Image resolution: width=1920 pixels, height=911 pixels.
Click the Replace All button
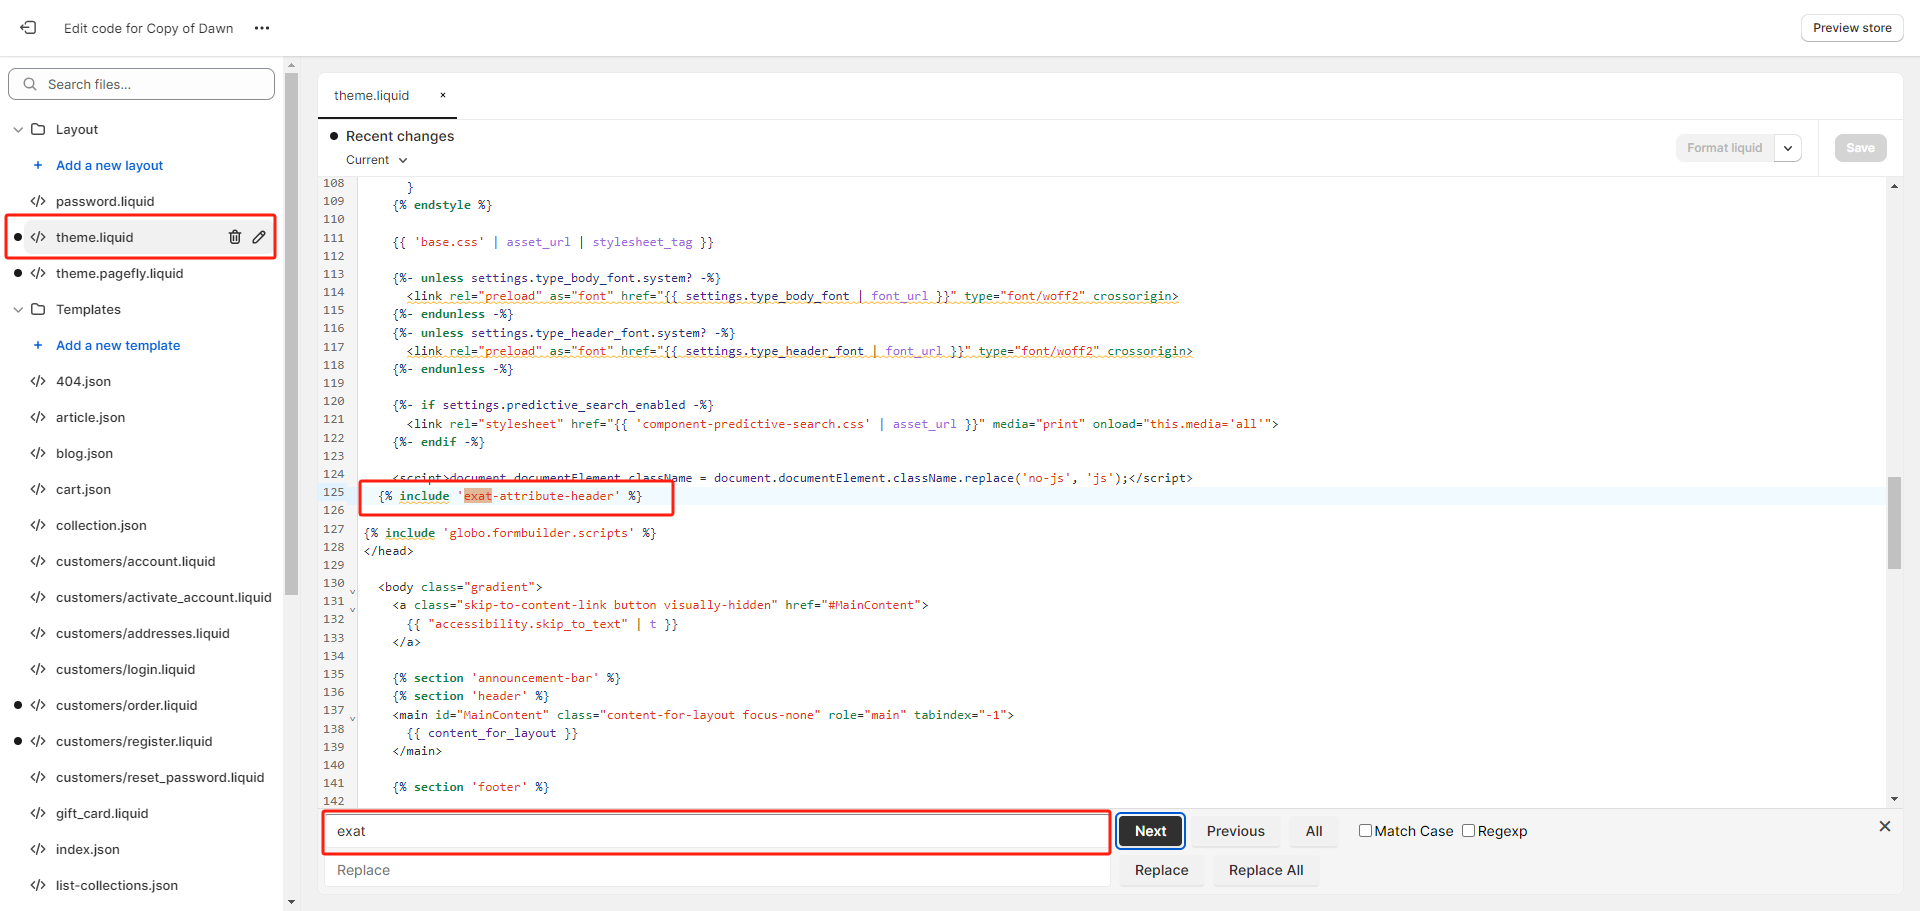pyautogui.click(x=1266, y=870)
